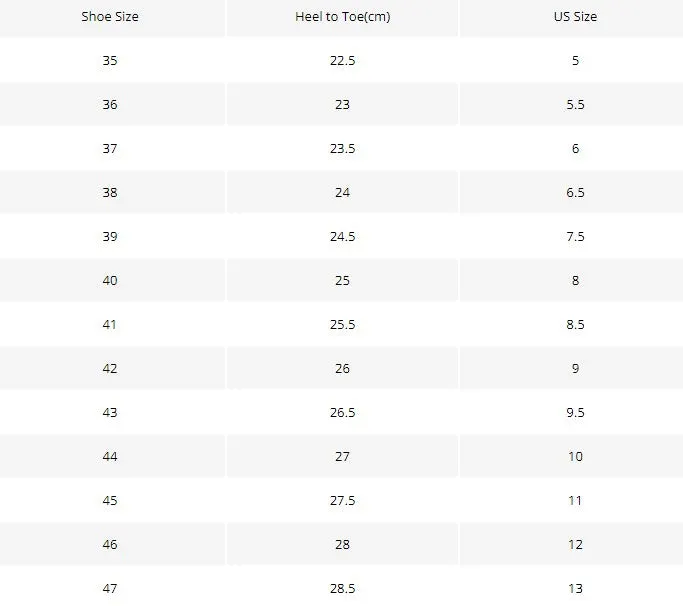The image size is (683, 606).
Task: Select US size 5.5 cell
Action: 575,104
